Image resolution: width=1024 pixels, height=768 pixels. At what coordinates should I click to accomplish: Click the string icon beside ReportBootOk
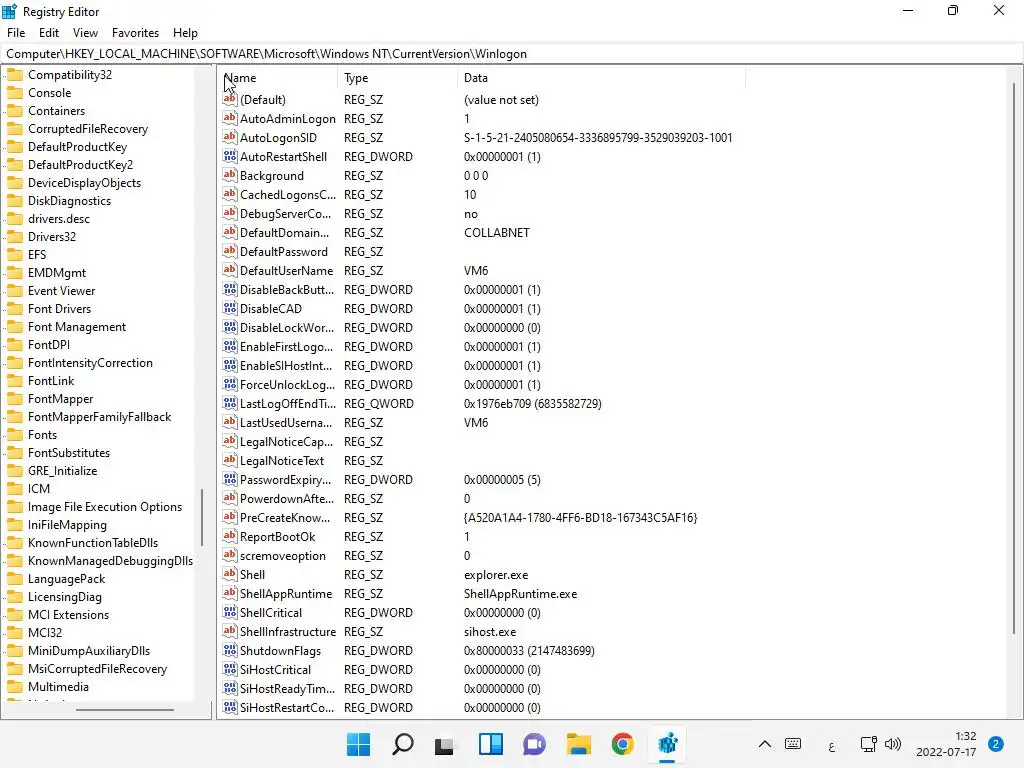[229, 536]
